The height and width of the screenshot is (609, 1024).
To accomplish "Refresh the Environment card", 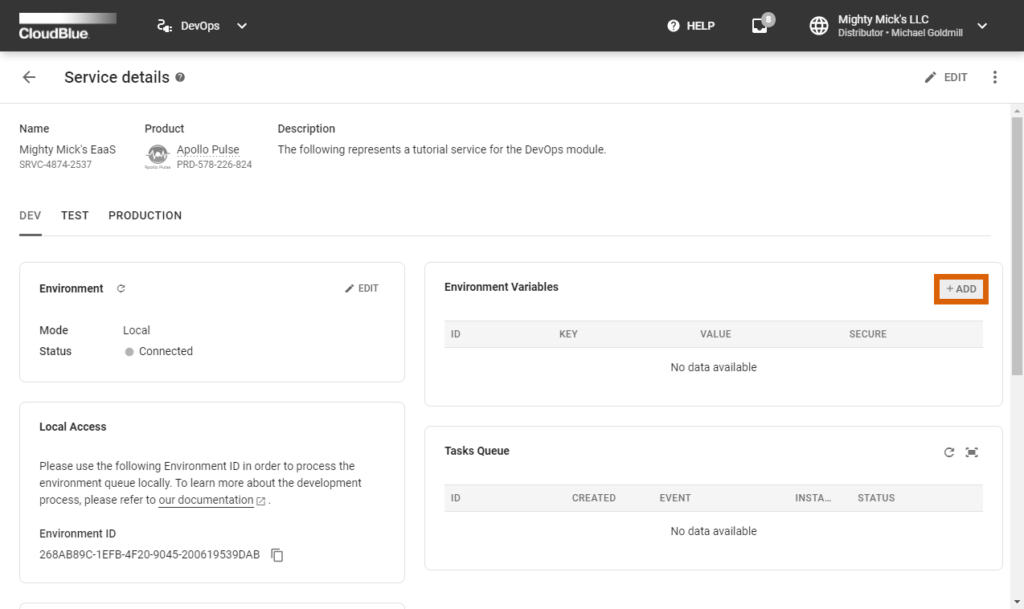I will [121, 289].
